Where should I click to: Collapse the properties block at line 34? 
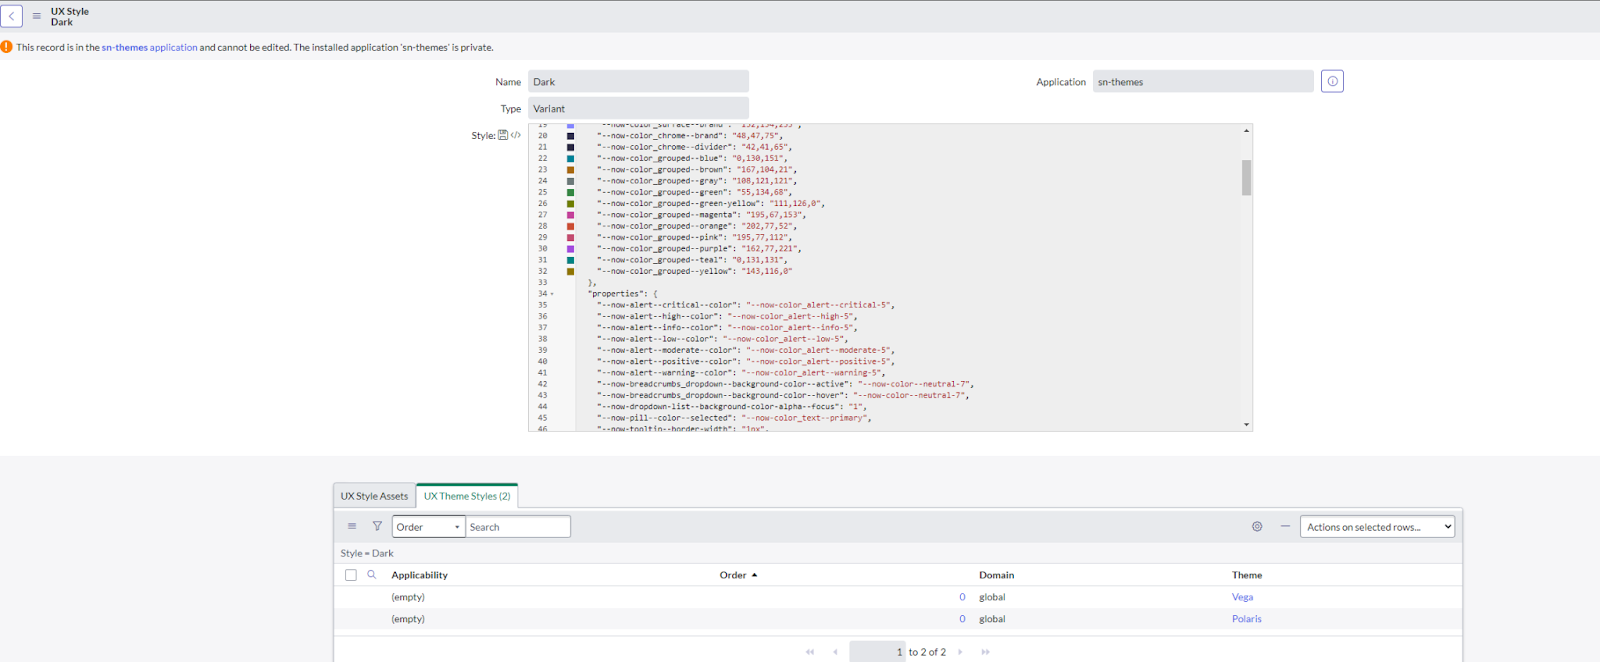click(552, 294)
